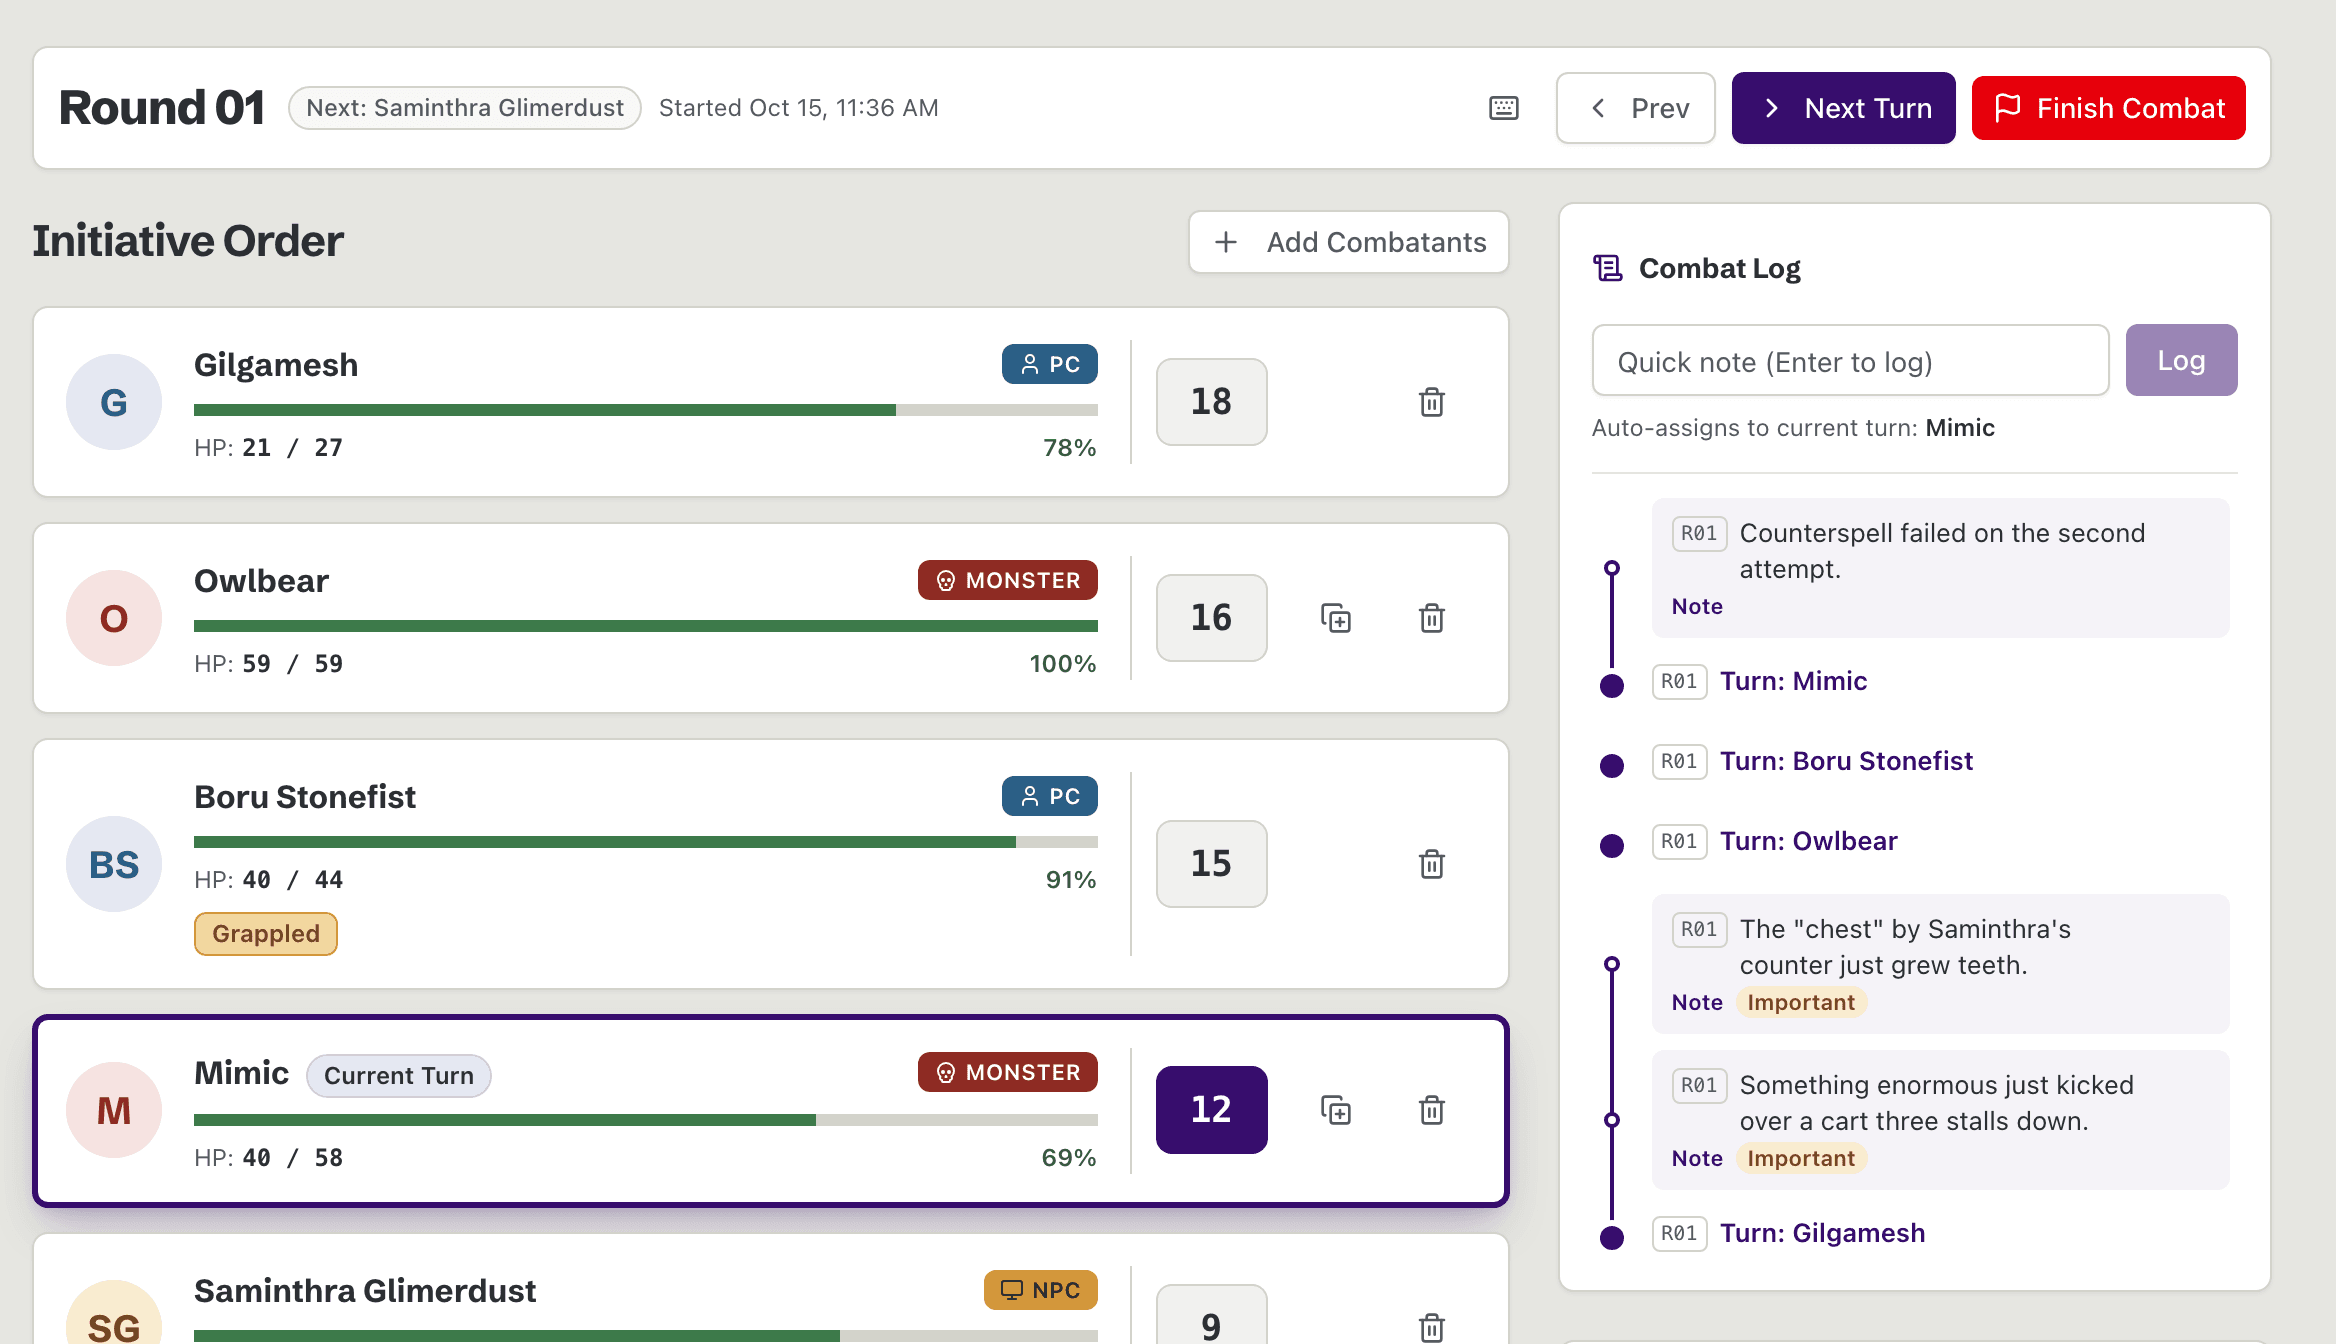The width and height of the screenshot is (2336, 1344).
Task: Click the Current Turn badge on Mimic
Action: [x=399, y=1076]
